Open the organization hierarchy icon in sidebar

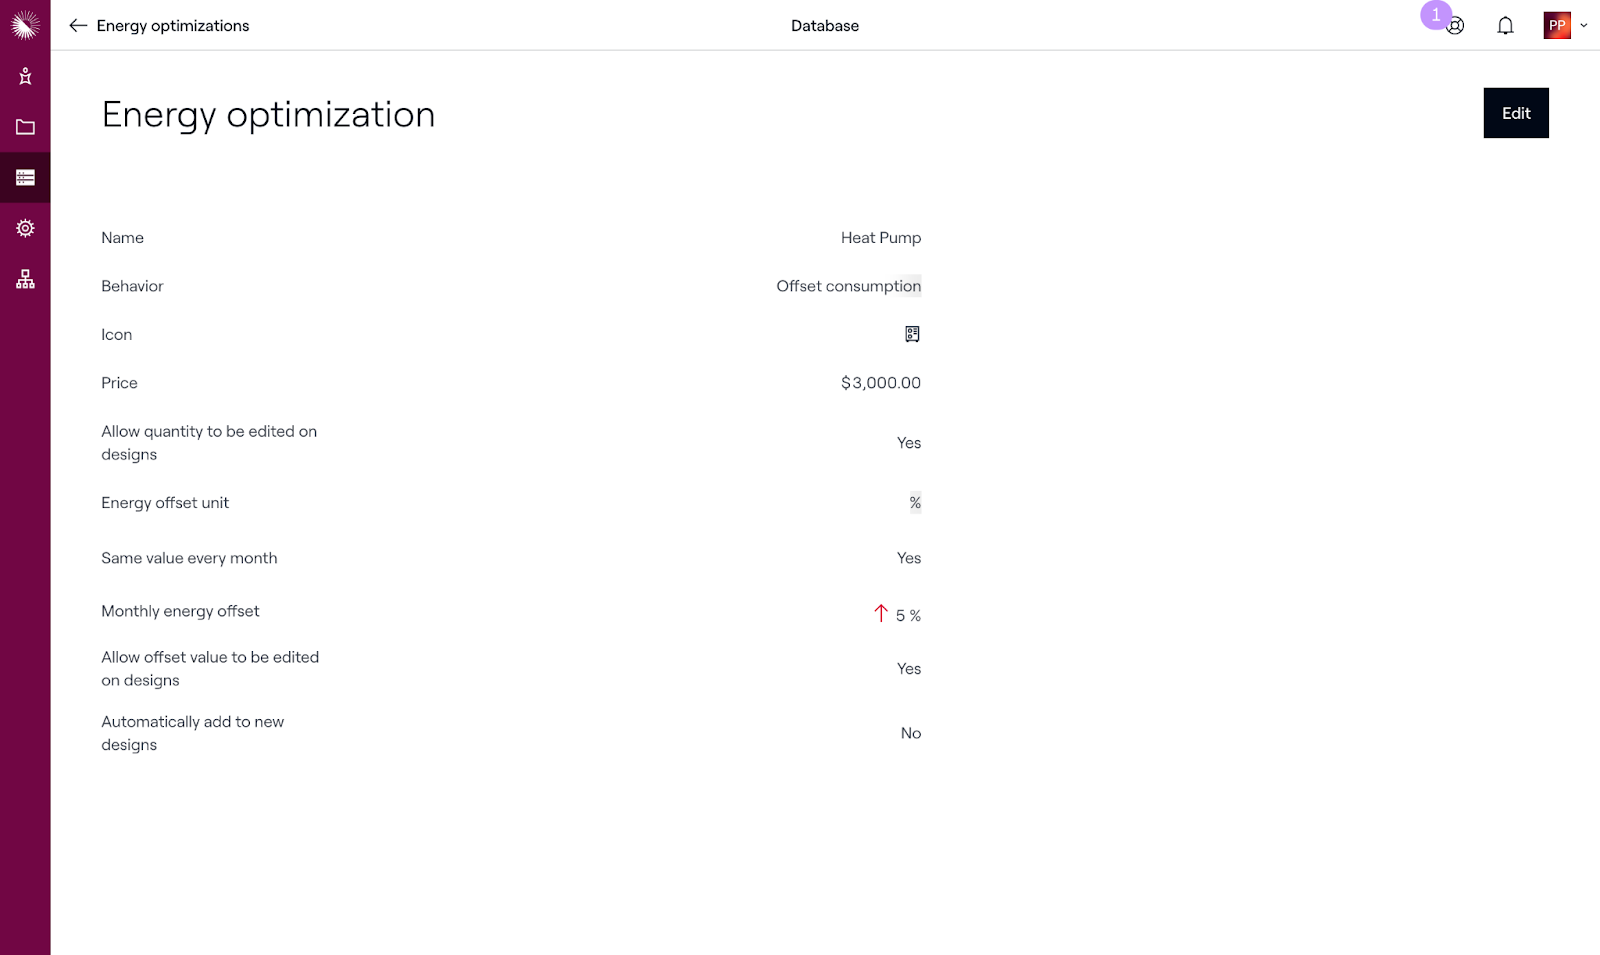25,279
